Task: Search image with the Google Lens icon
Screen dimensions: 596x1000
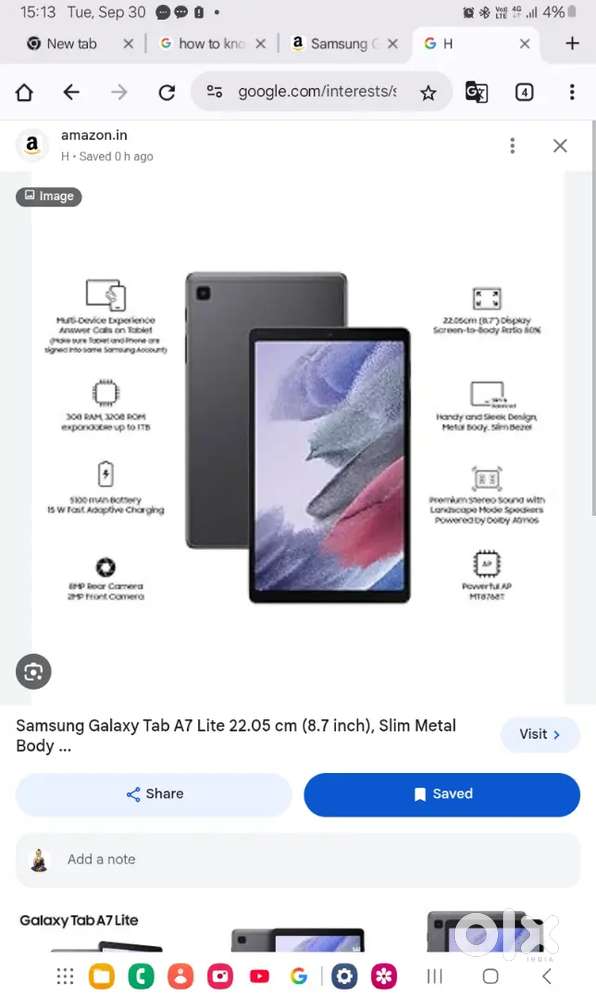Action: [33, 672]
